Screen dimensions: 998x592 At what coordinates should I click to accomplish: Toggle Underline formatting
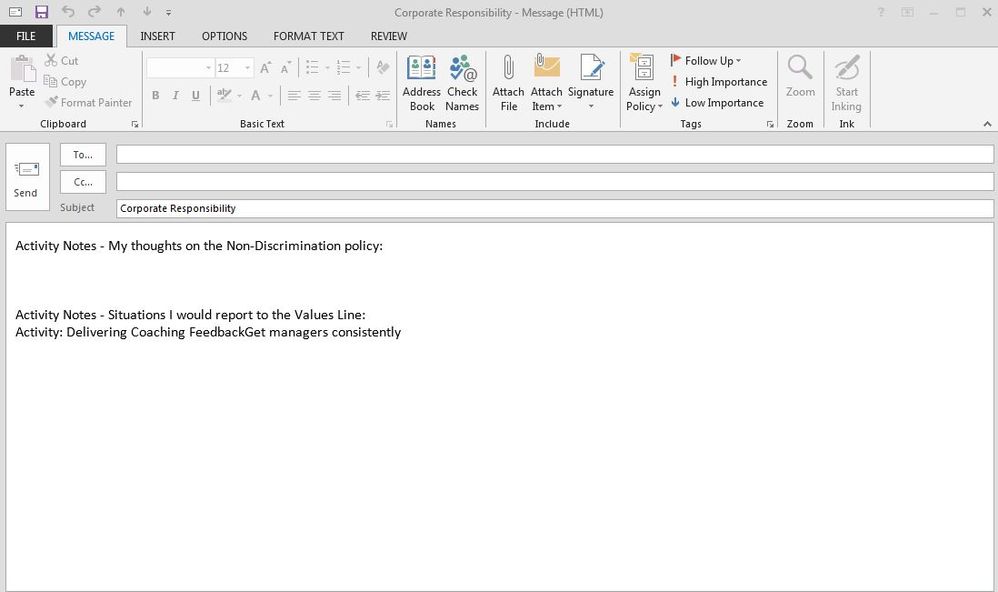(x=195, y=95)
